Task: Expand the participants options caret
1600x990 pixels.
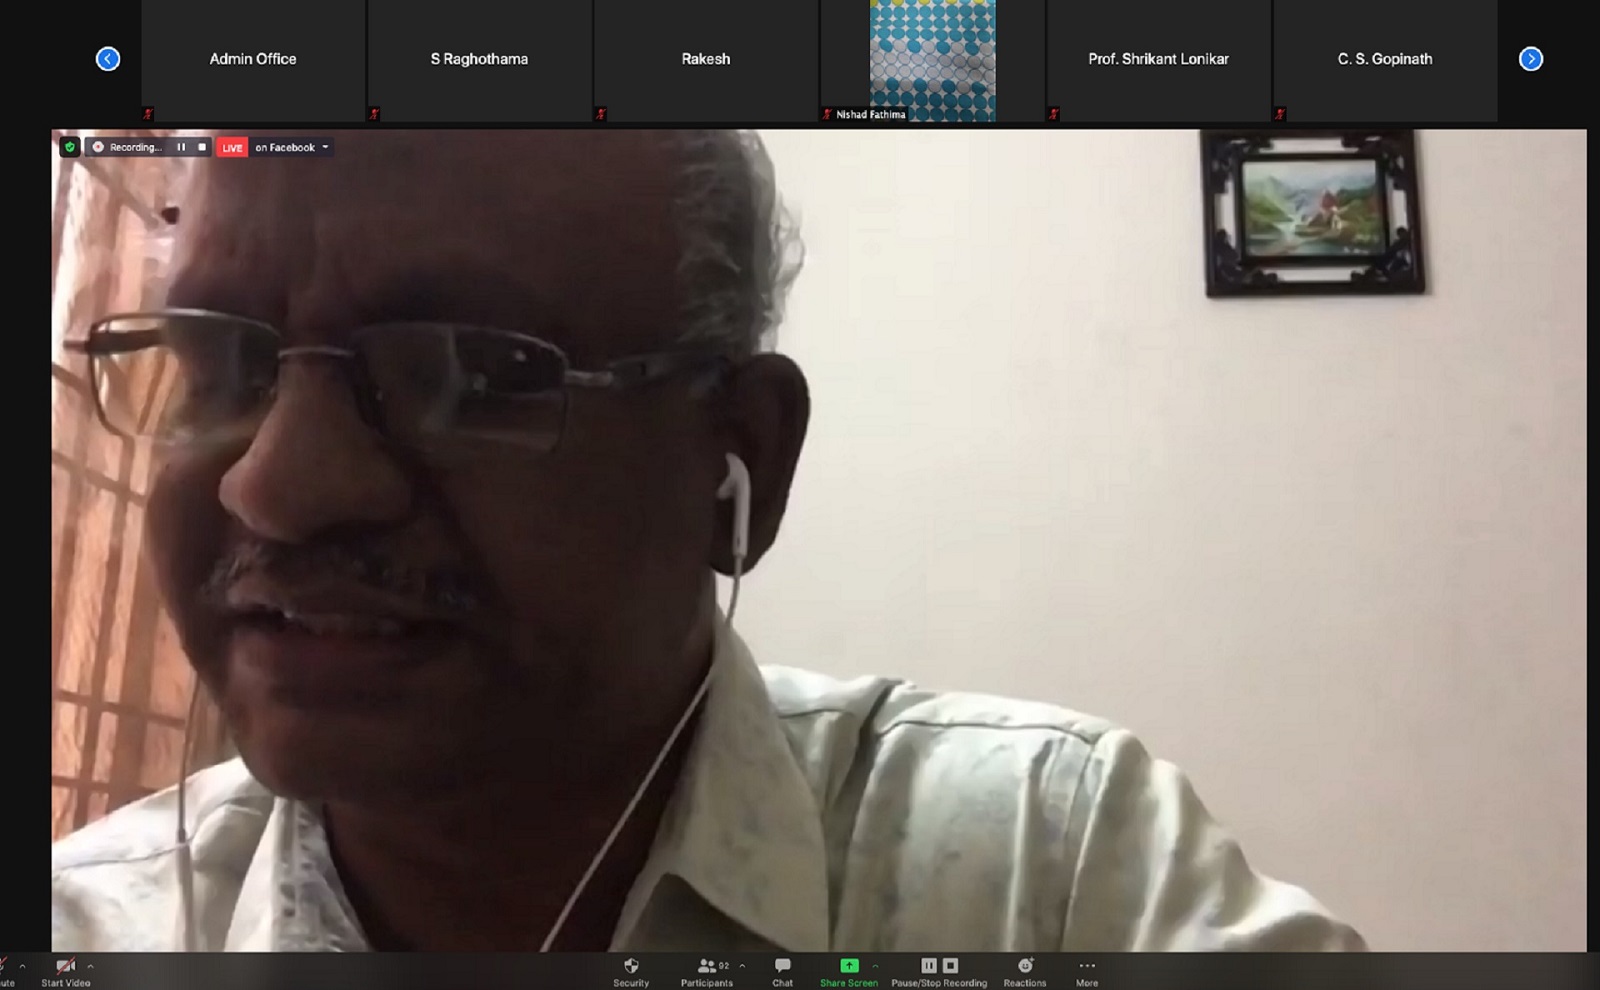Action: (x=742, y=966)
